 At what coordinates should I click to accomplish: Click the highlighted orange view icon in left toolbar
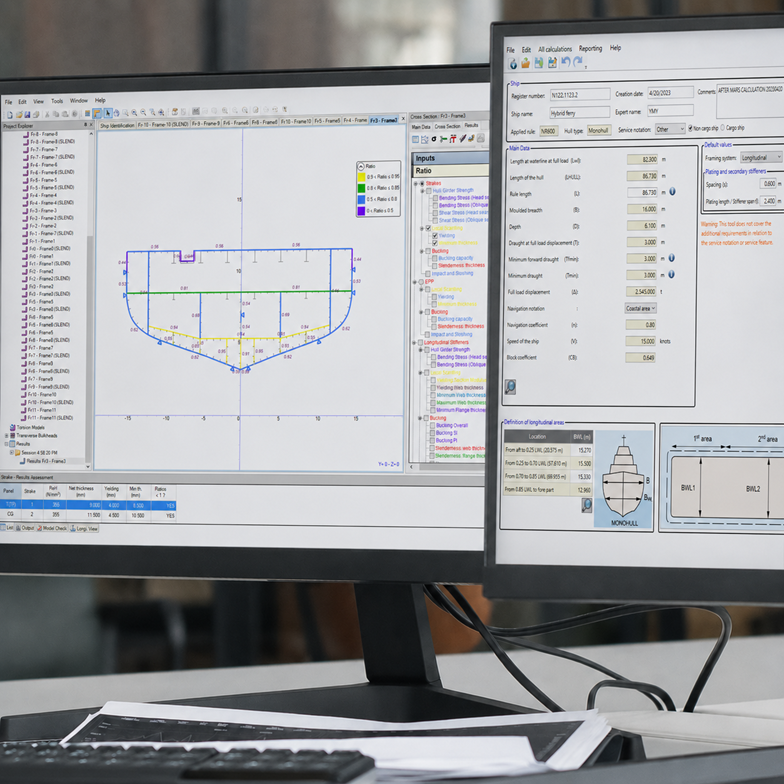click(x=97, y=114)
